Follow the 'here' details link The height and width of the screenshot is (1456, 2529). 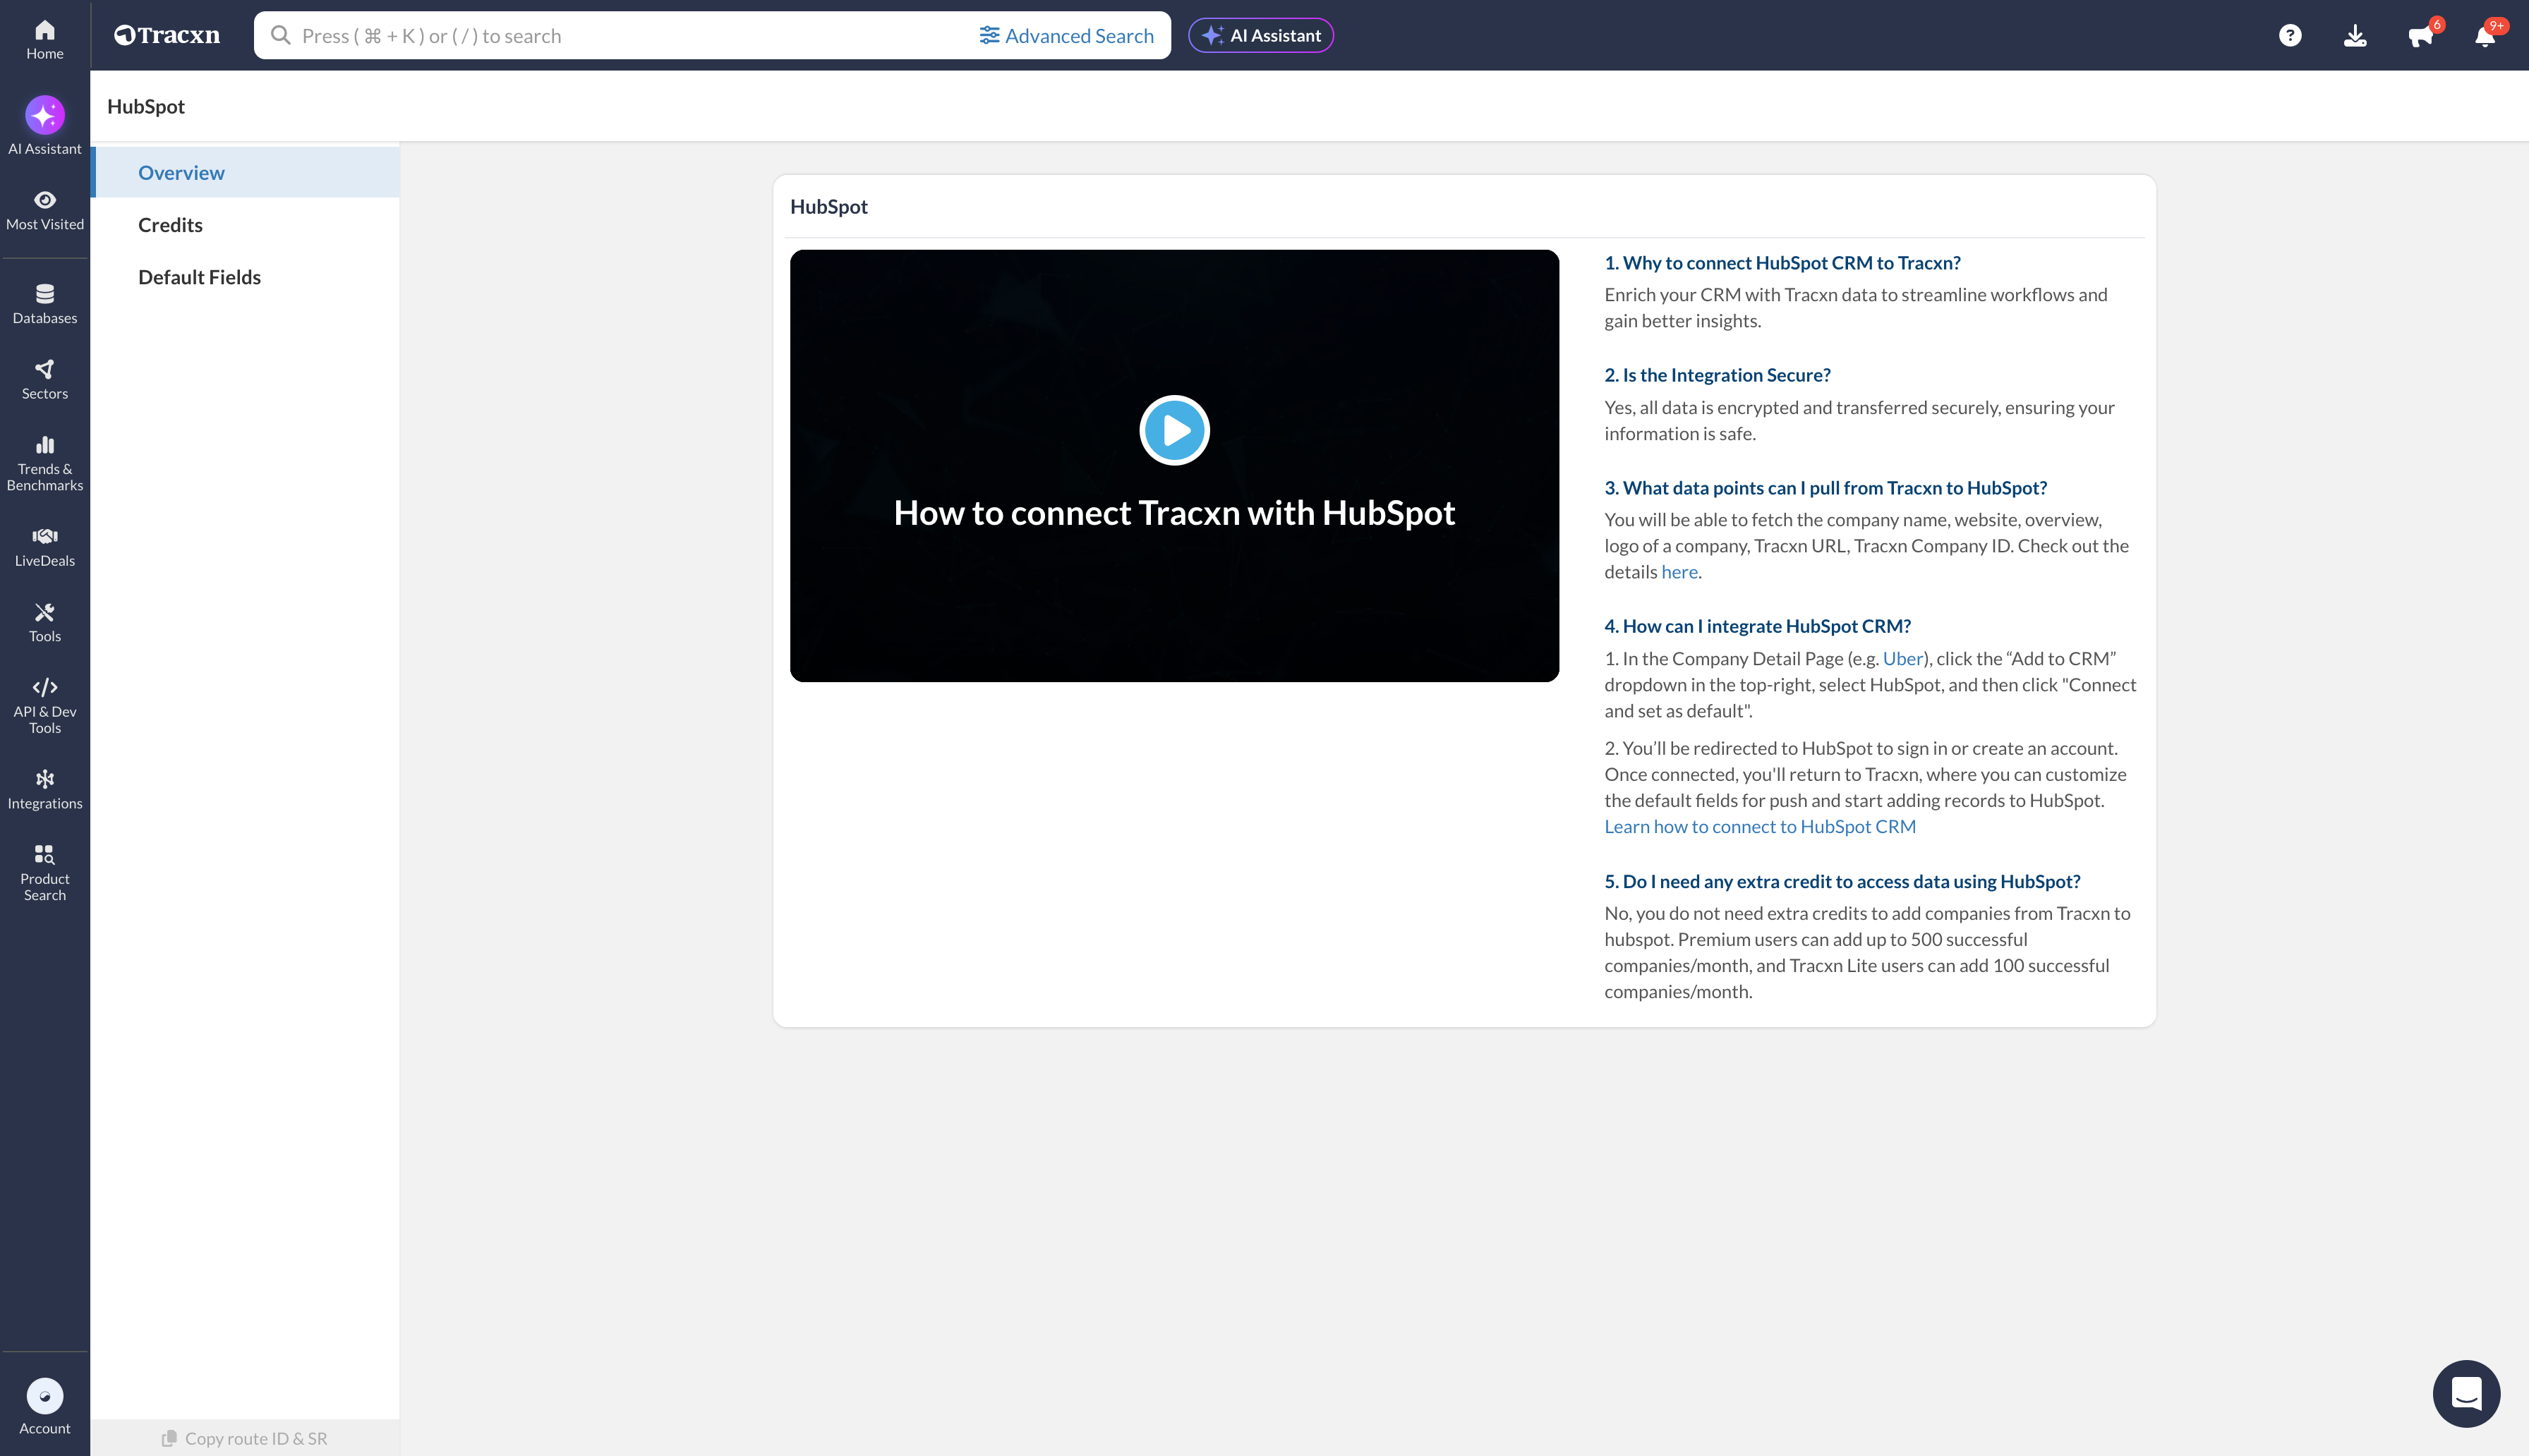point(1679,572)
